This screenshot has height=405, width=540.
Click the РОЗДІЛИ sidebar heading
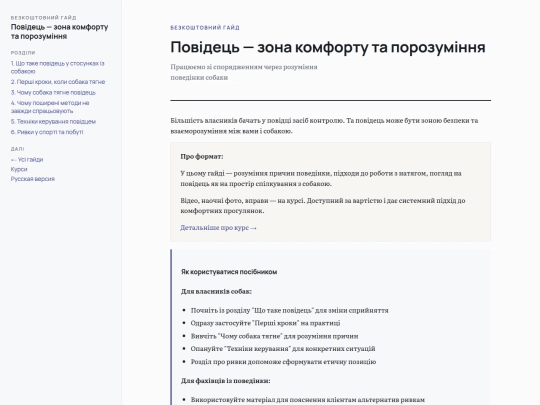[23, 53]
